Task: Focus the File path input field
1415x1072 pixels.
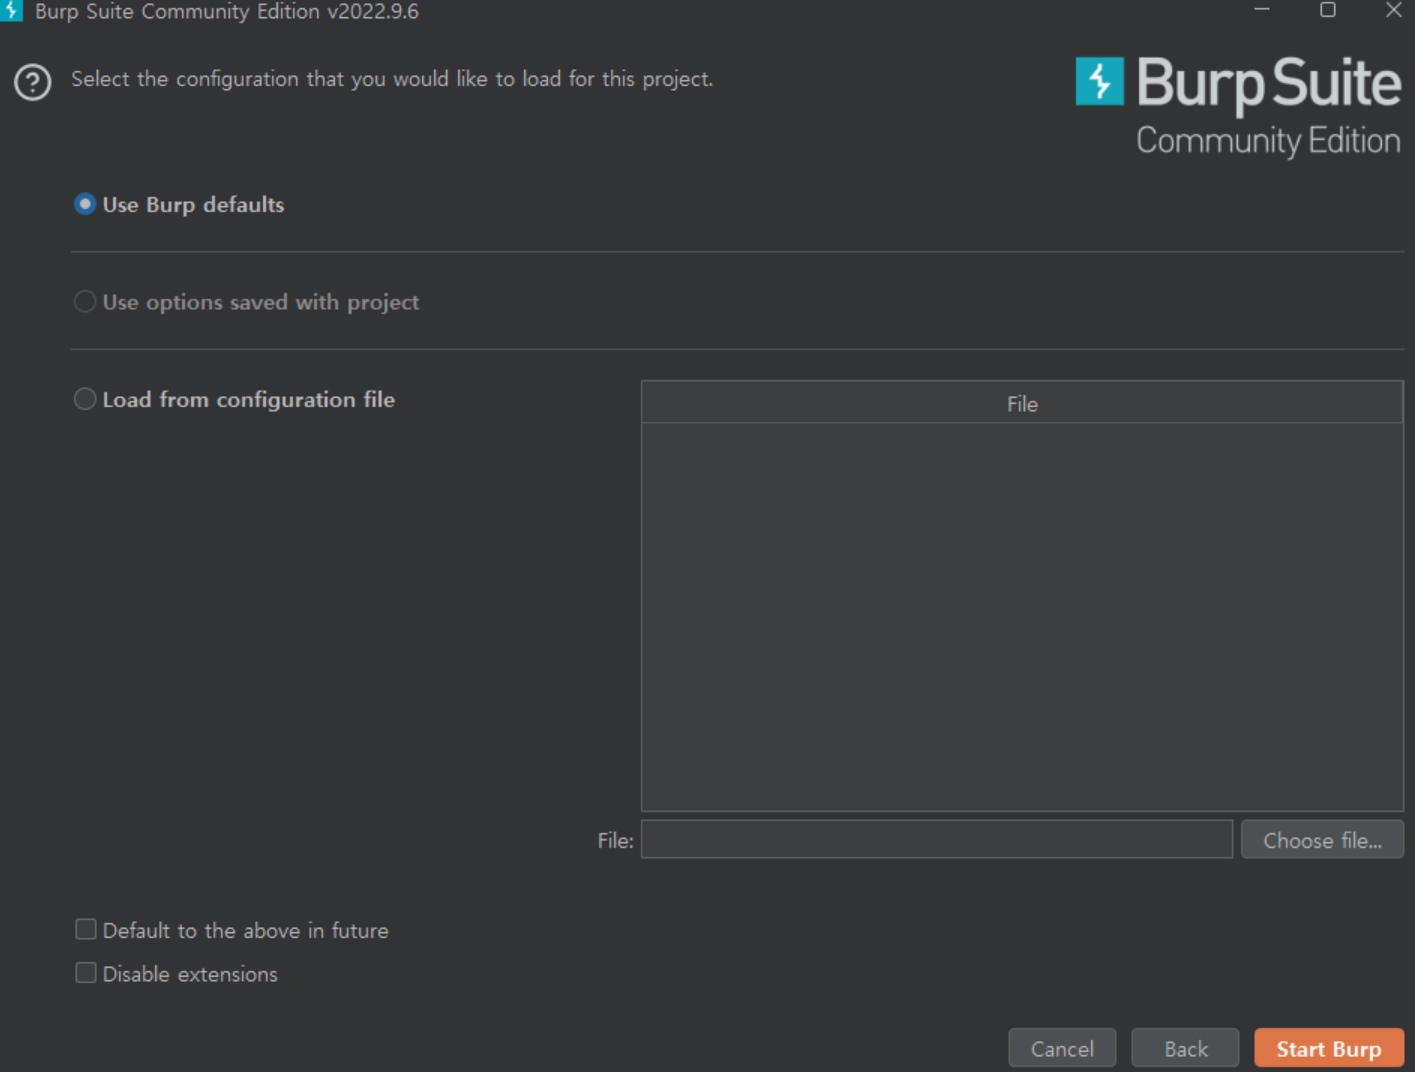Action: coord(937,840)
